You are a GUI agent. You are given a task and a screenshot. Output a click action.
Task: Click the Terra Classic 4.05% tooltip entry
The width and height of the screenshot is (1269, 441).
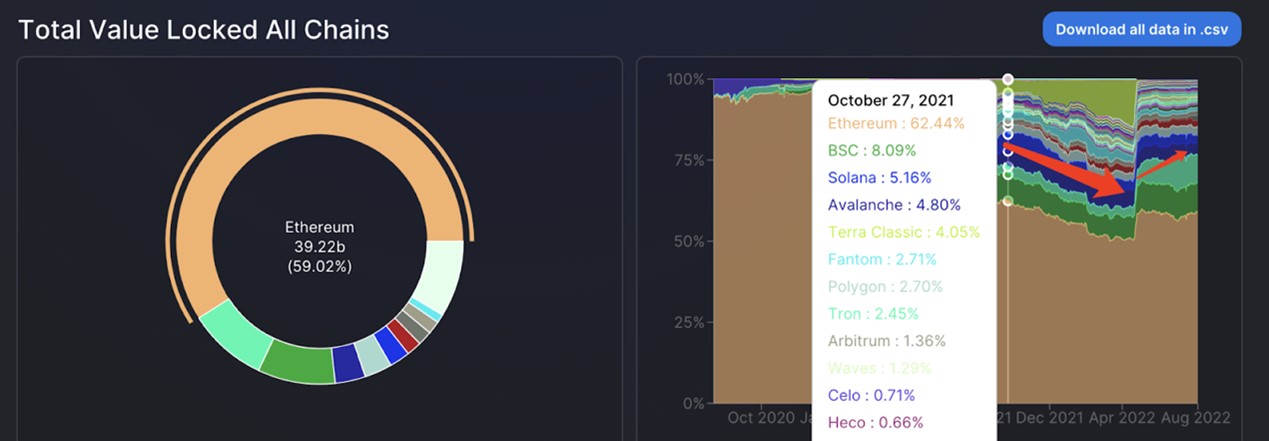903,232
